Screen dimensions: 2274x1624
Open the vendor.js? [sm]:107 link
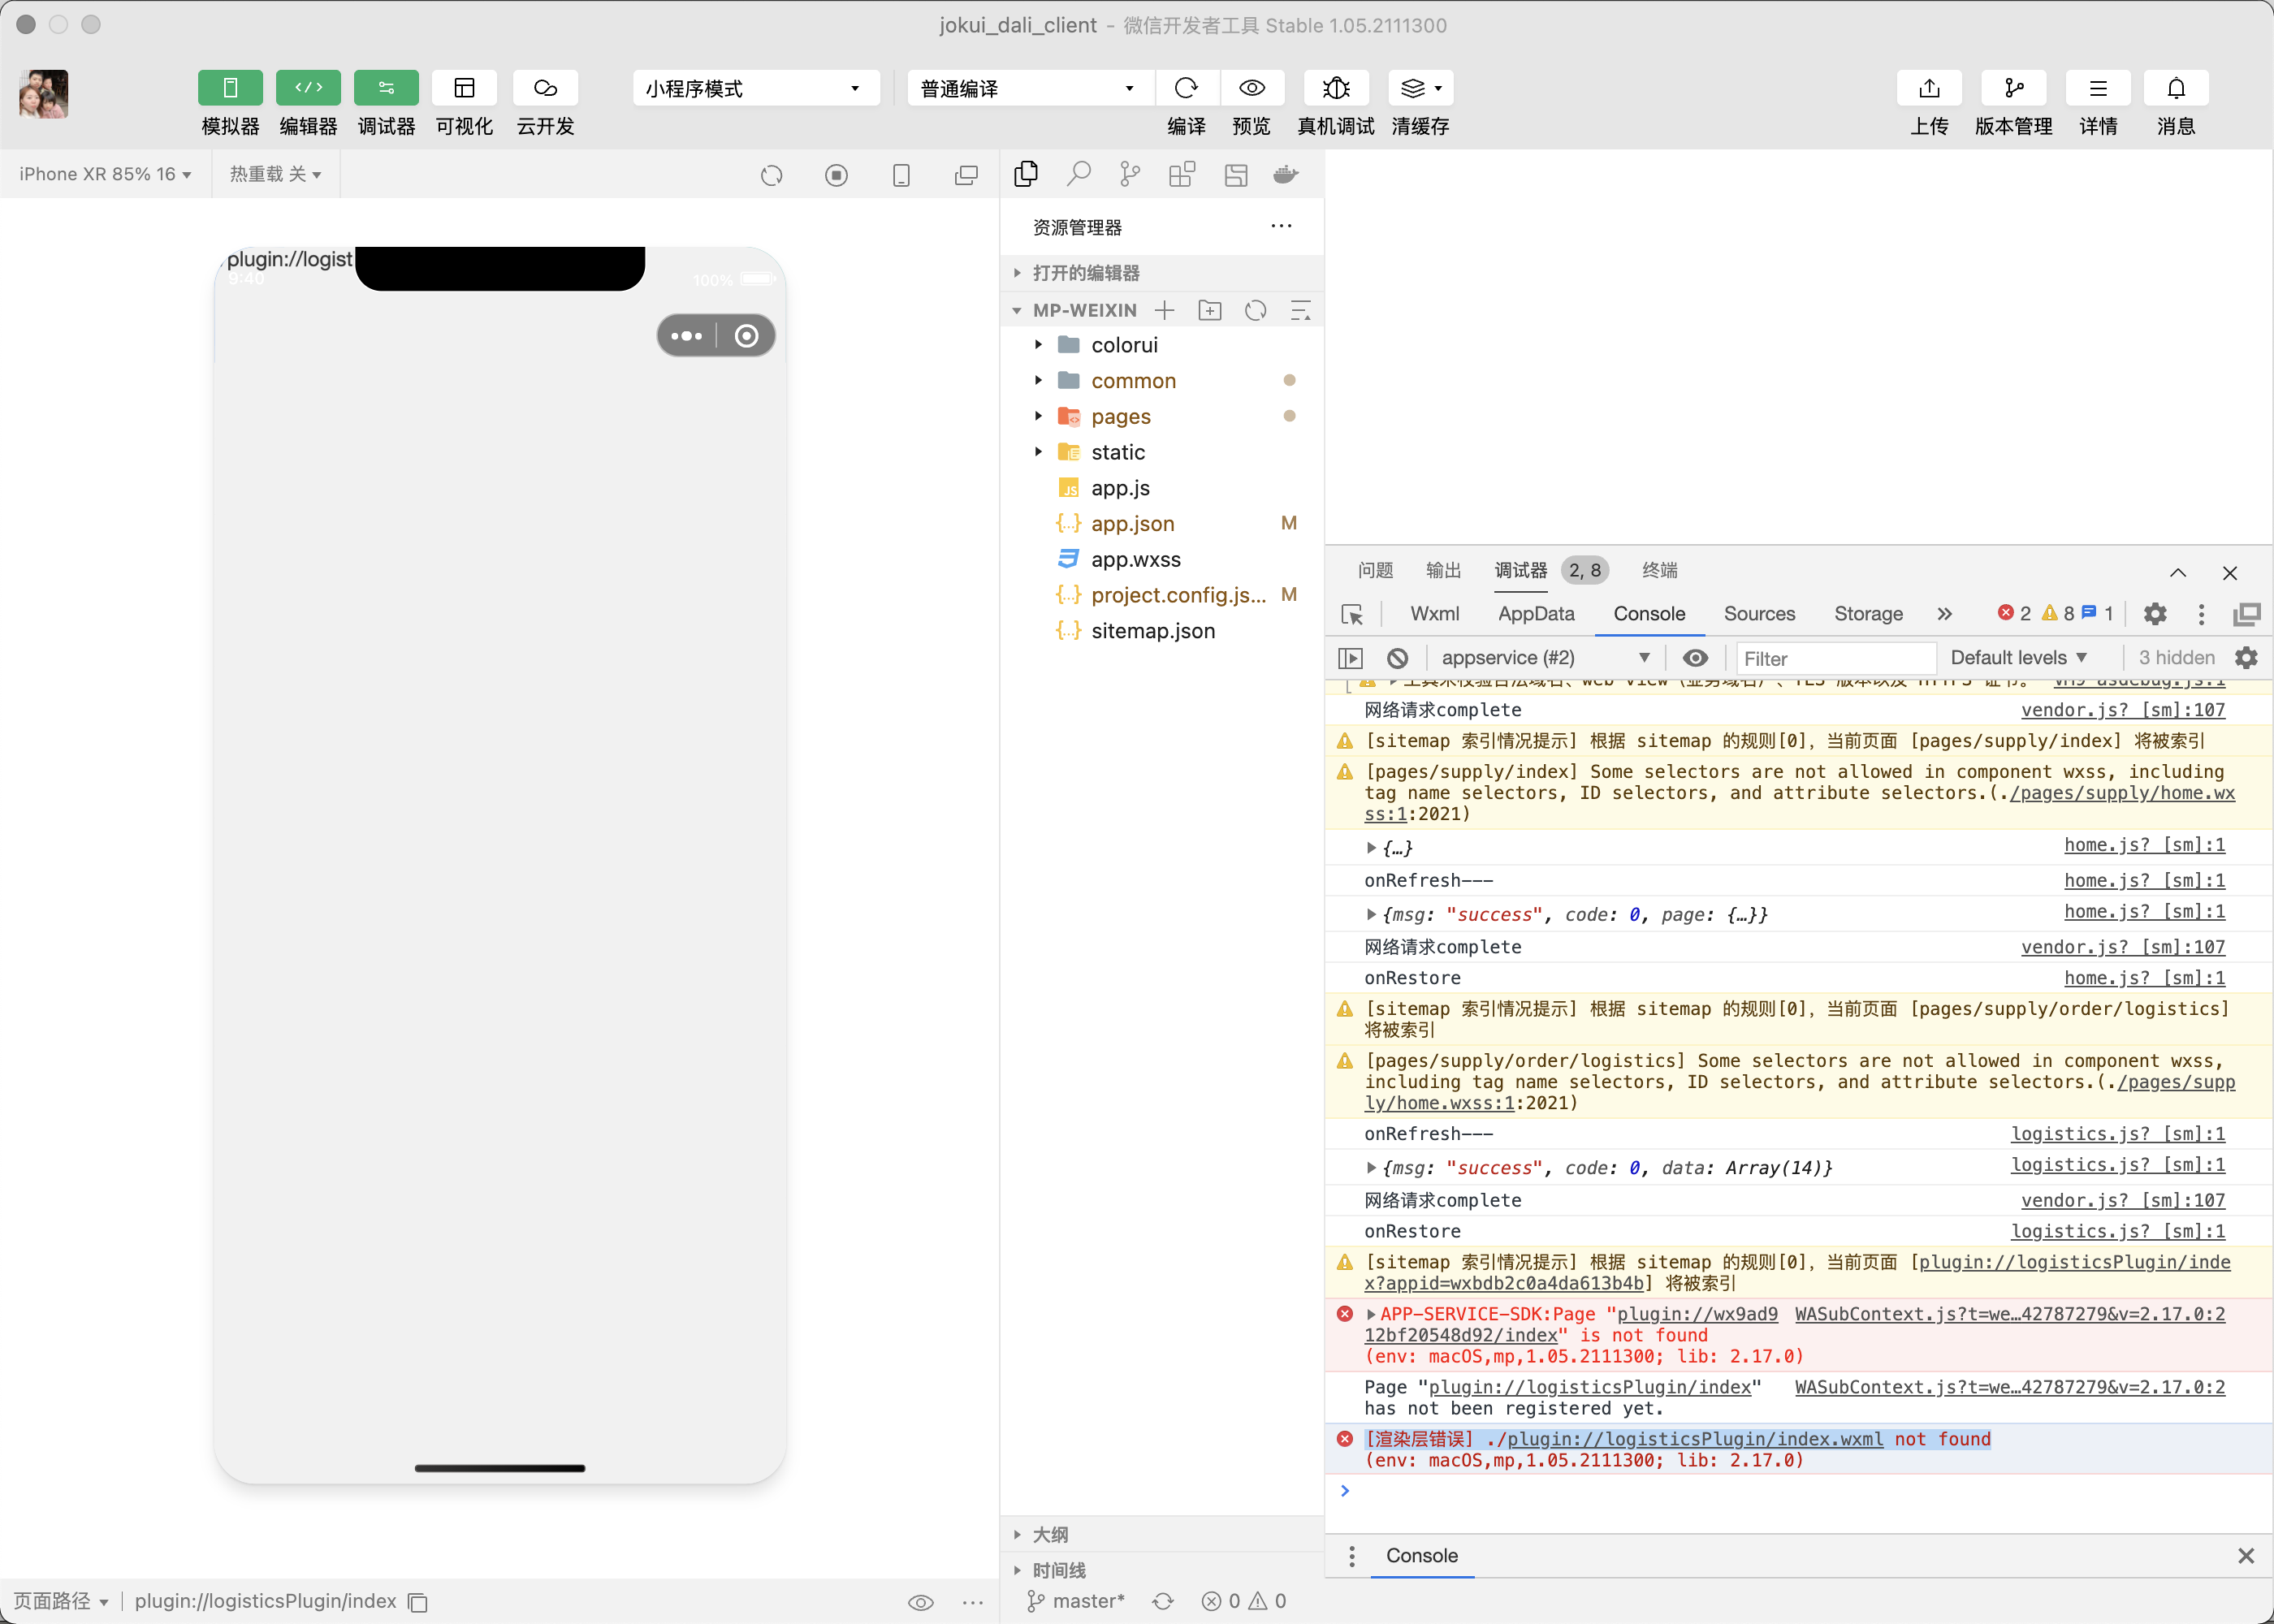(2122, 710)
